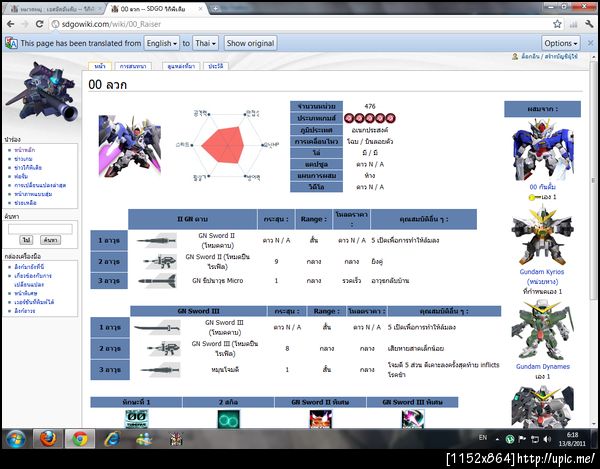Click the Skill 1 '00' icon
600x469 pixels.
tap(137, 419)
